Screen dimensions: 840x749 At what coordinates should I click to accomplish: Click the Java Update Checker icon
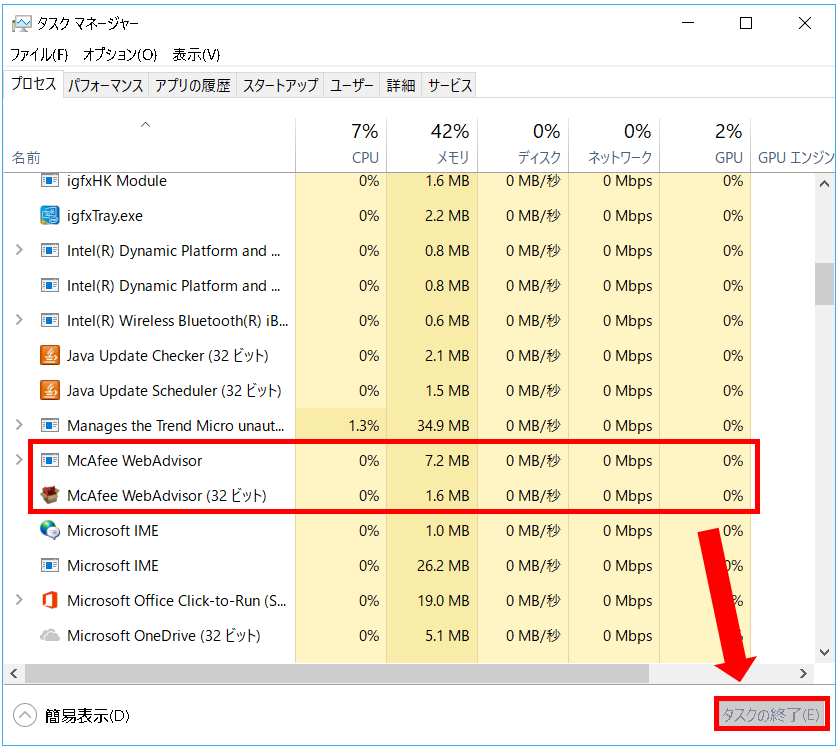[50, 355]
